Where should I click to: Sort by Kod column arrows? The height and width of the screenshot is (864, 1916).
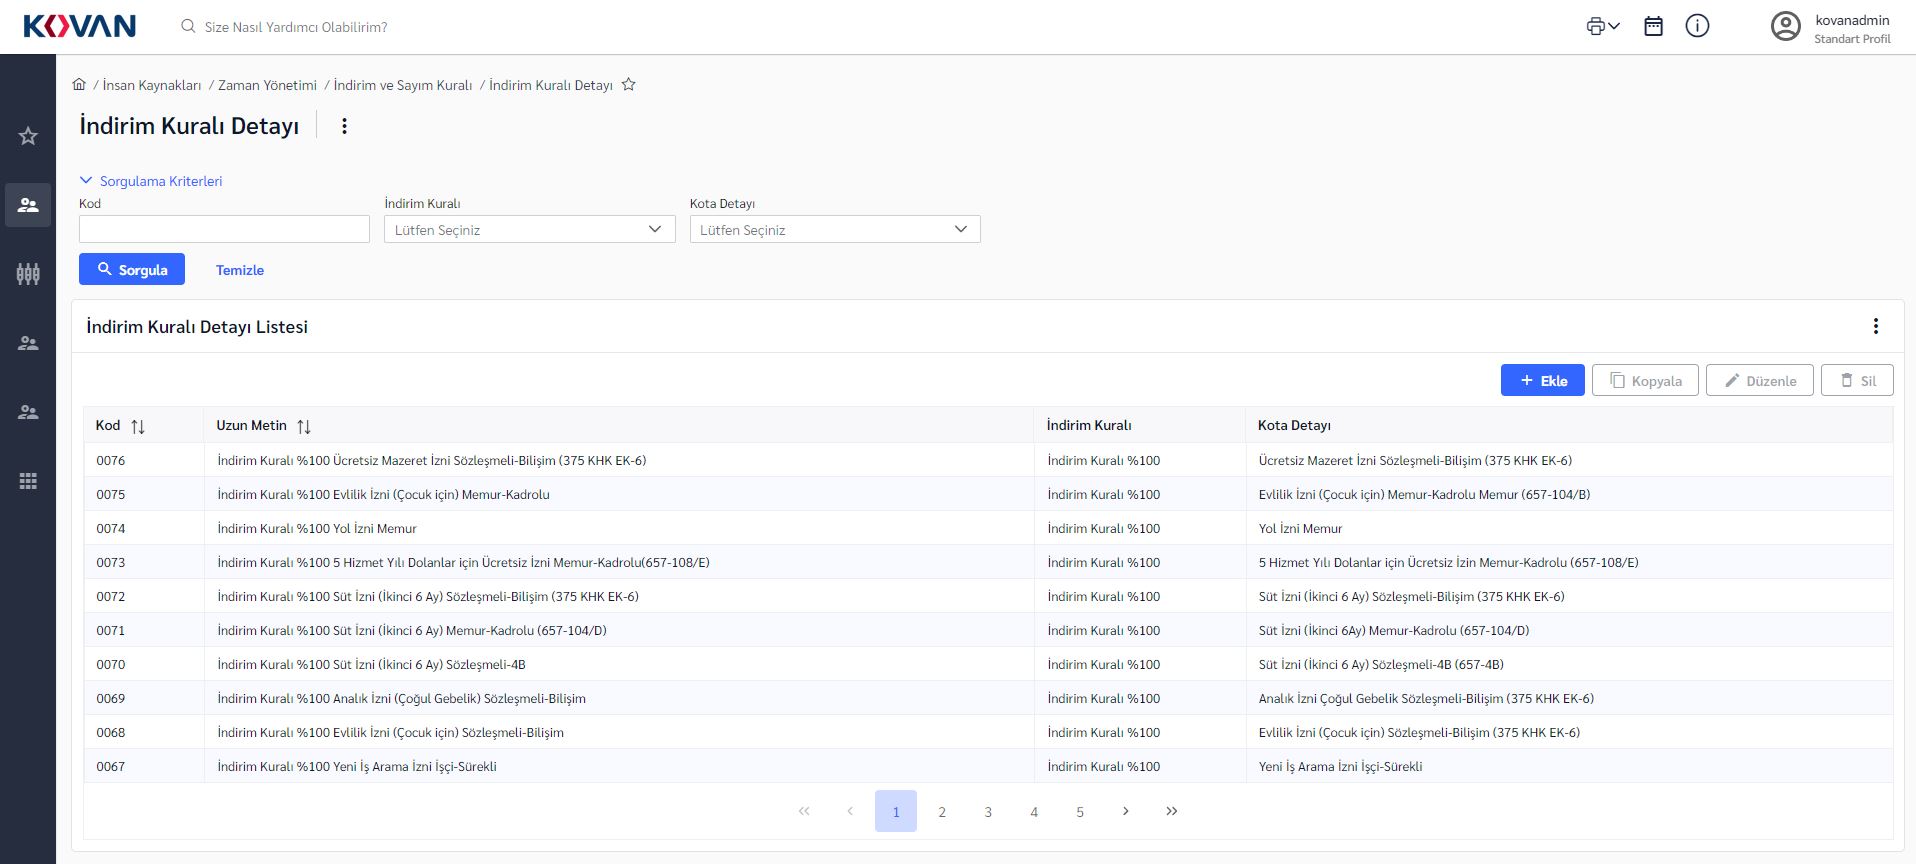click(x=138, y=427)
